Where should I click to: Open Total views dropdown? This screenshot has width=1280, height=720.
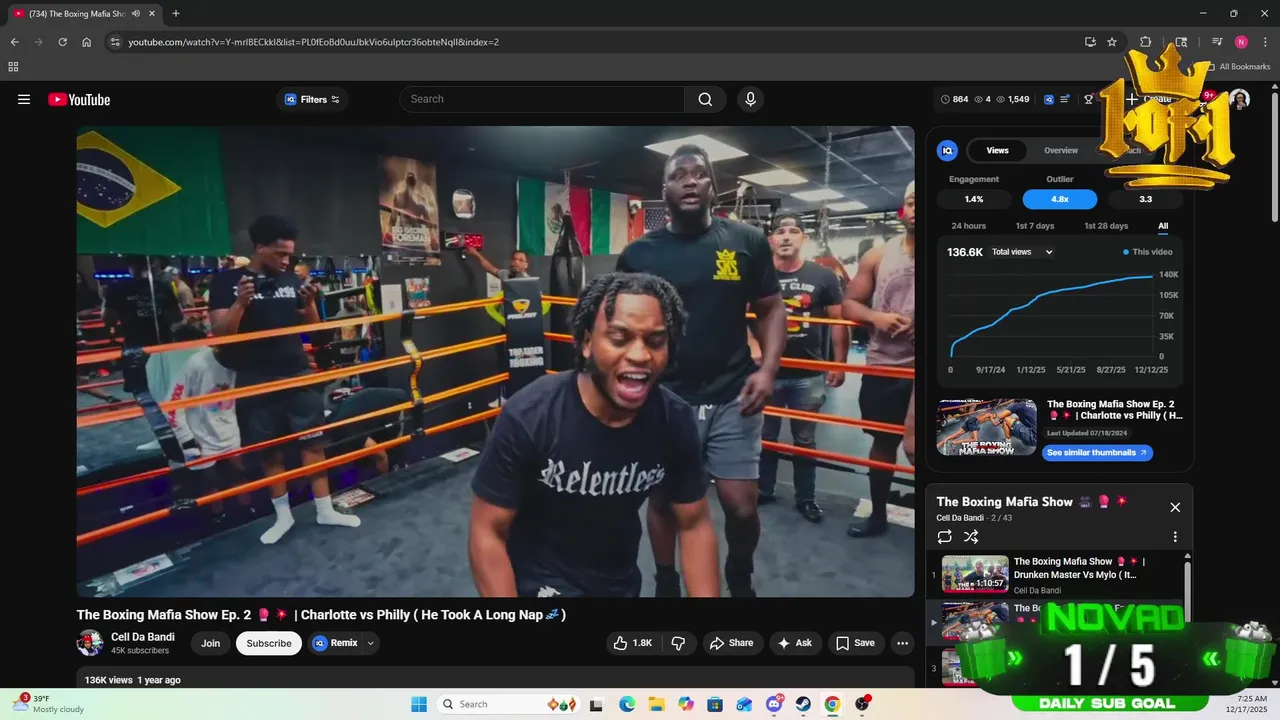click(x=1022, y=252)
